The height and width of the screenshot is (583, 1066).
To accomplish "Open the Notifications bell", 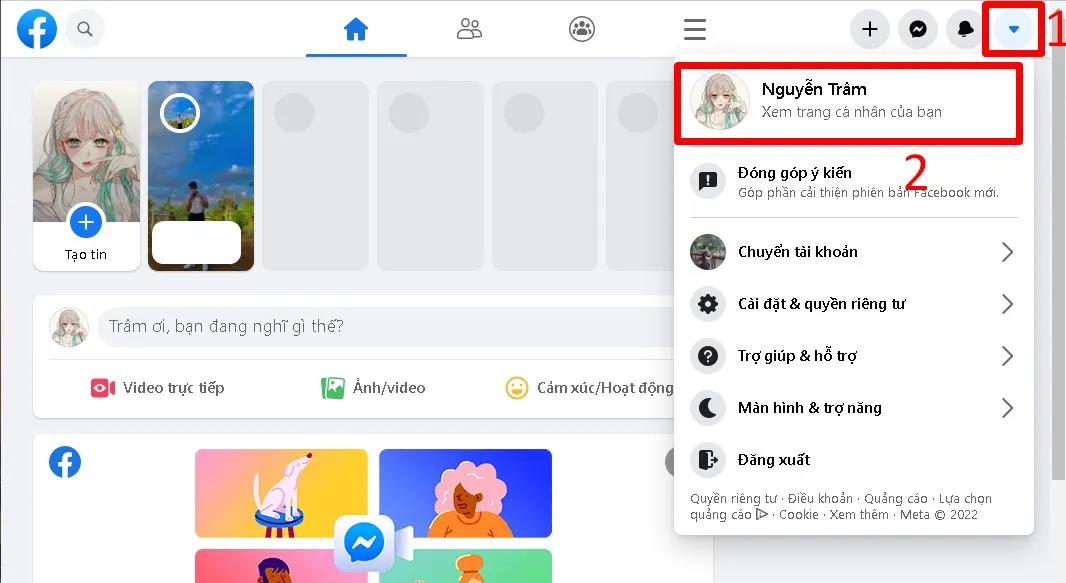I will coord(963,29).
